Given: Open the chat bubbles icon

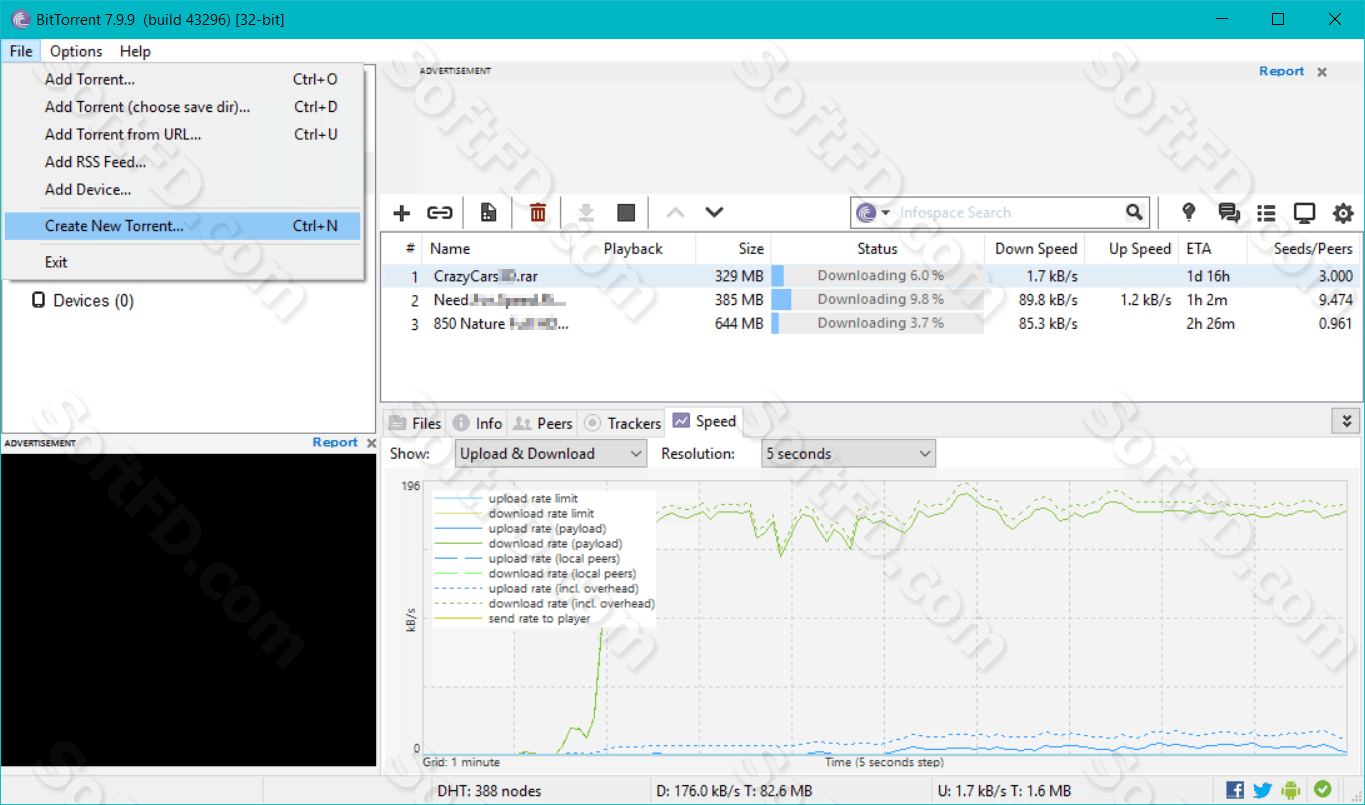Looking at the screenshot, I should (x=1229, y=213).
